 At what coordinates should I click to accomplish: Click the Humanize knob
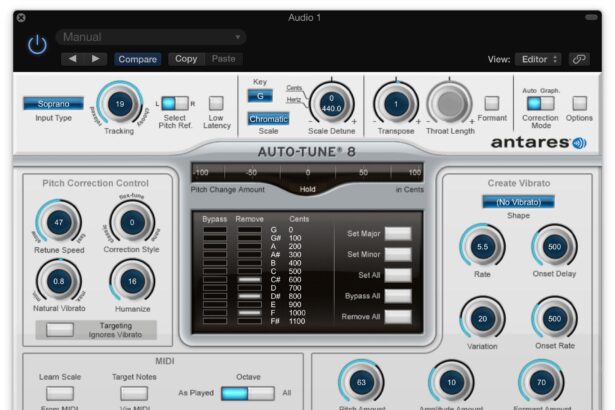(133, 283)
